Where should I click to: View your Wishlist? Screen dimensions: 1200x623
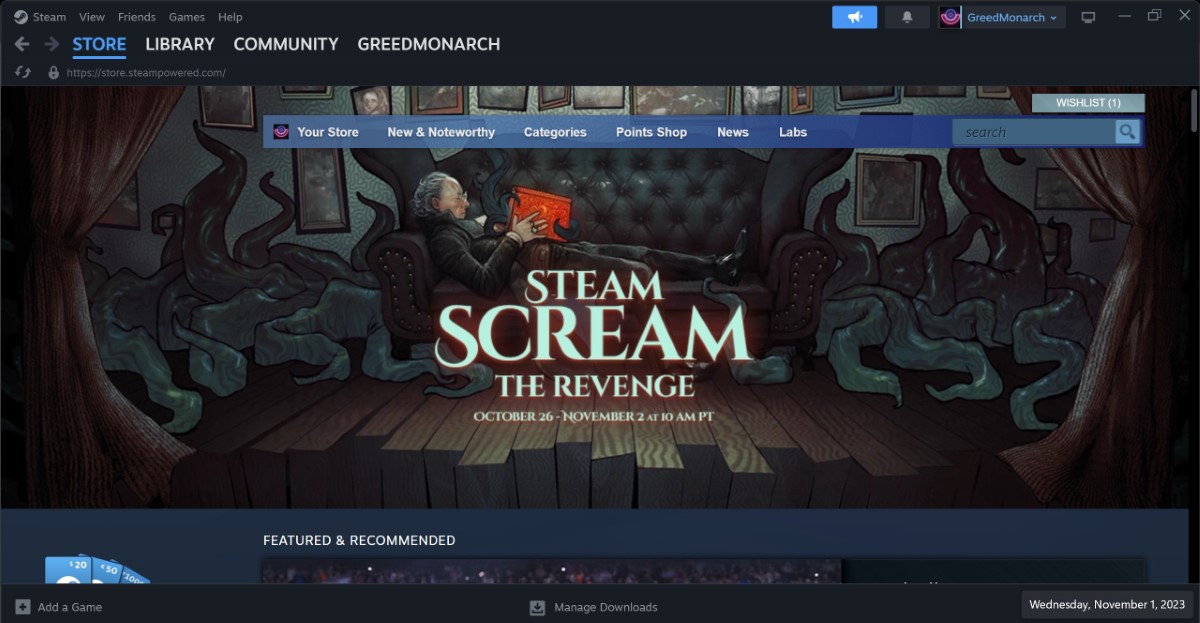tap(1088, 102)
